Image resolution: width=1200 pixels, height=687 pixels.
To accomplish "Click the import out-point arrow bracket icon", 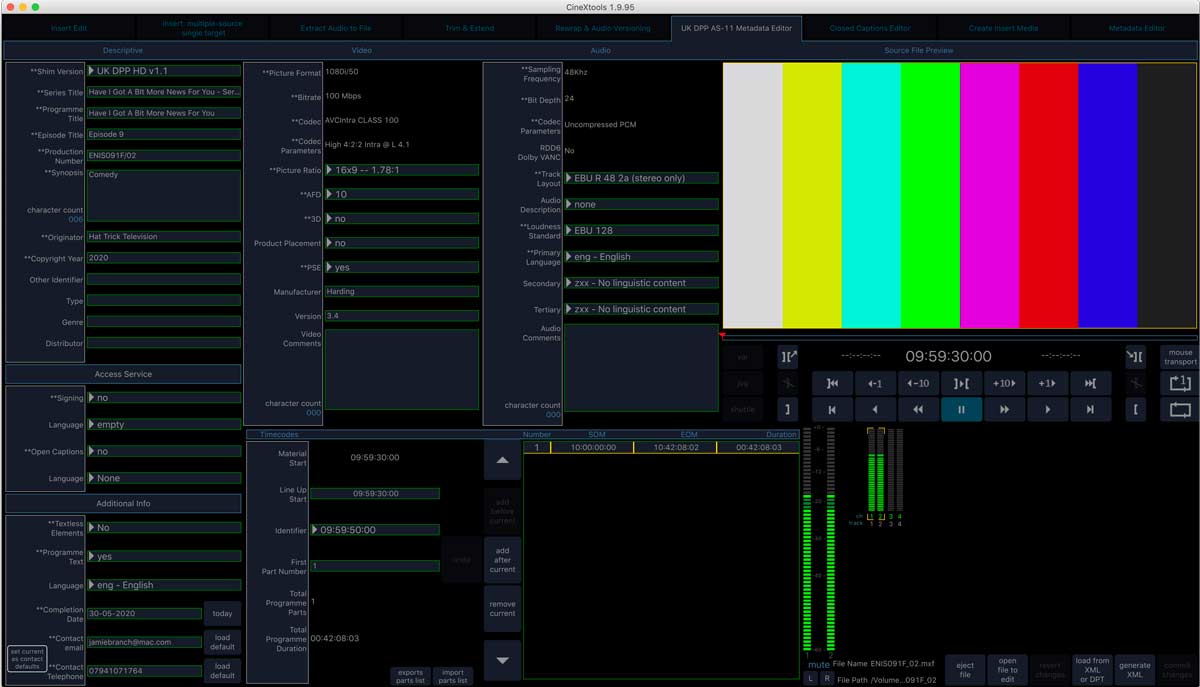I will 1135,356.
